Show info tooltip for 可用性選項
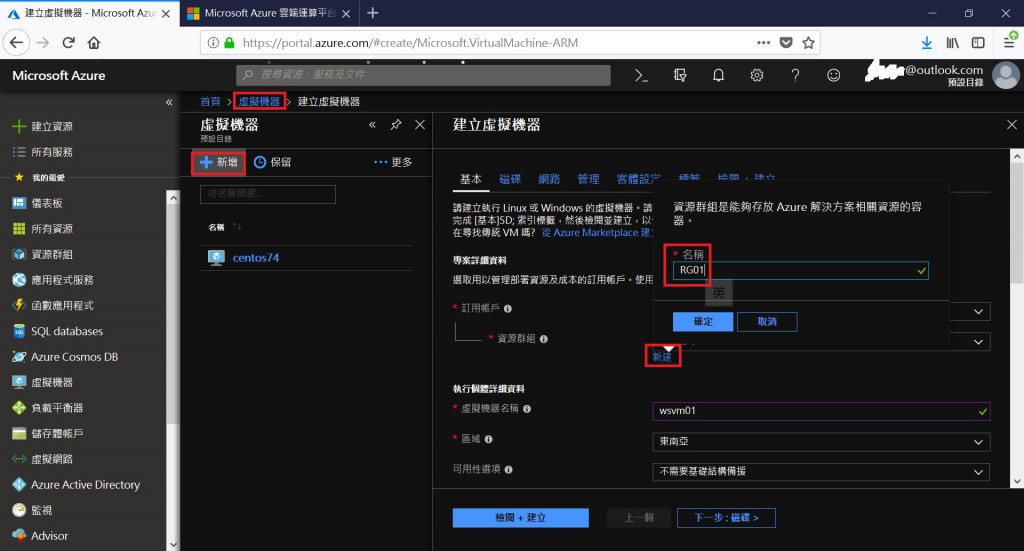This screenshot has width=1024, height=551. (509, 469)
